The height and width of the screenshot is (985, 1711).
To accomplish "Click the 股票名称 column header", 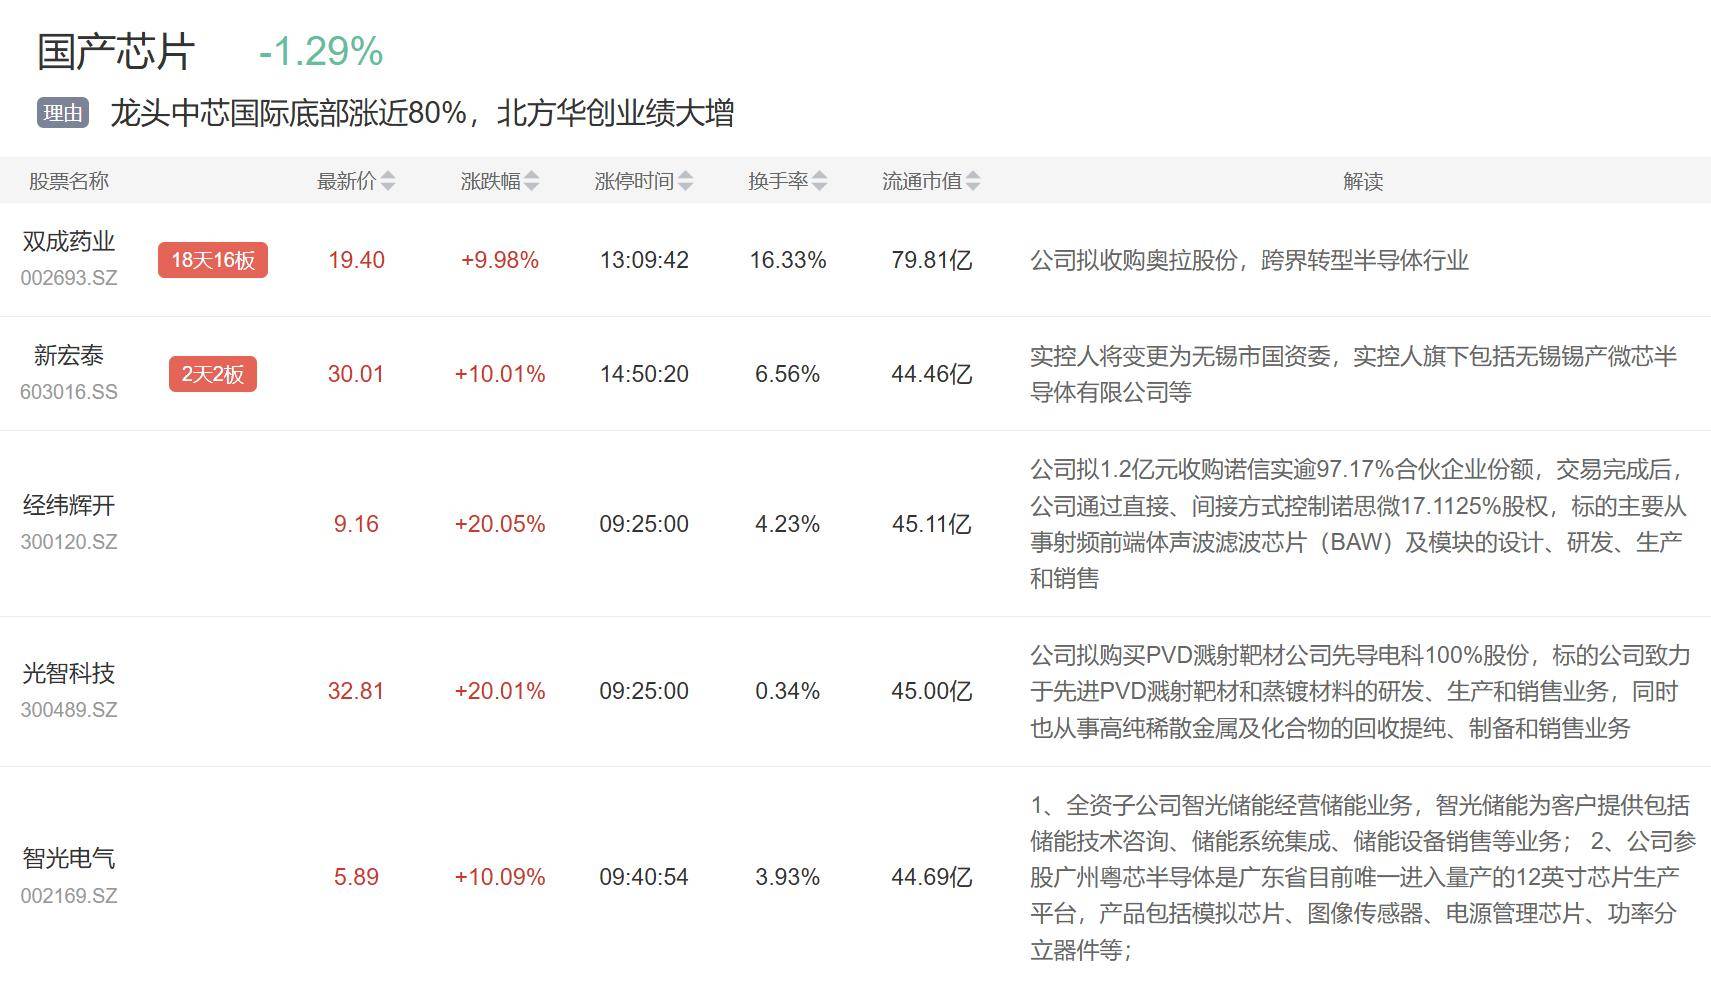I will 69,181.
